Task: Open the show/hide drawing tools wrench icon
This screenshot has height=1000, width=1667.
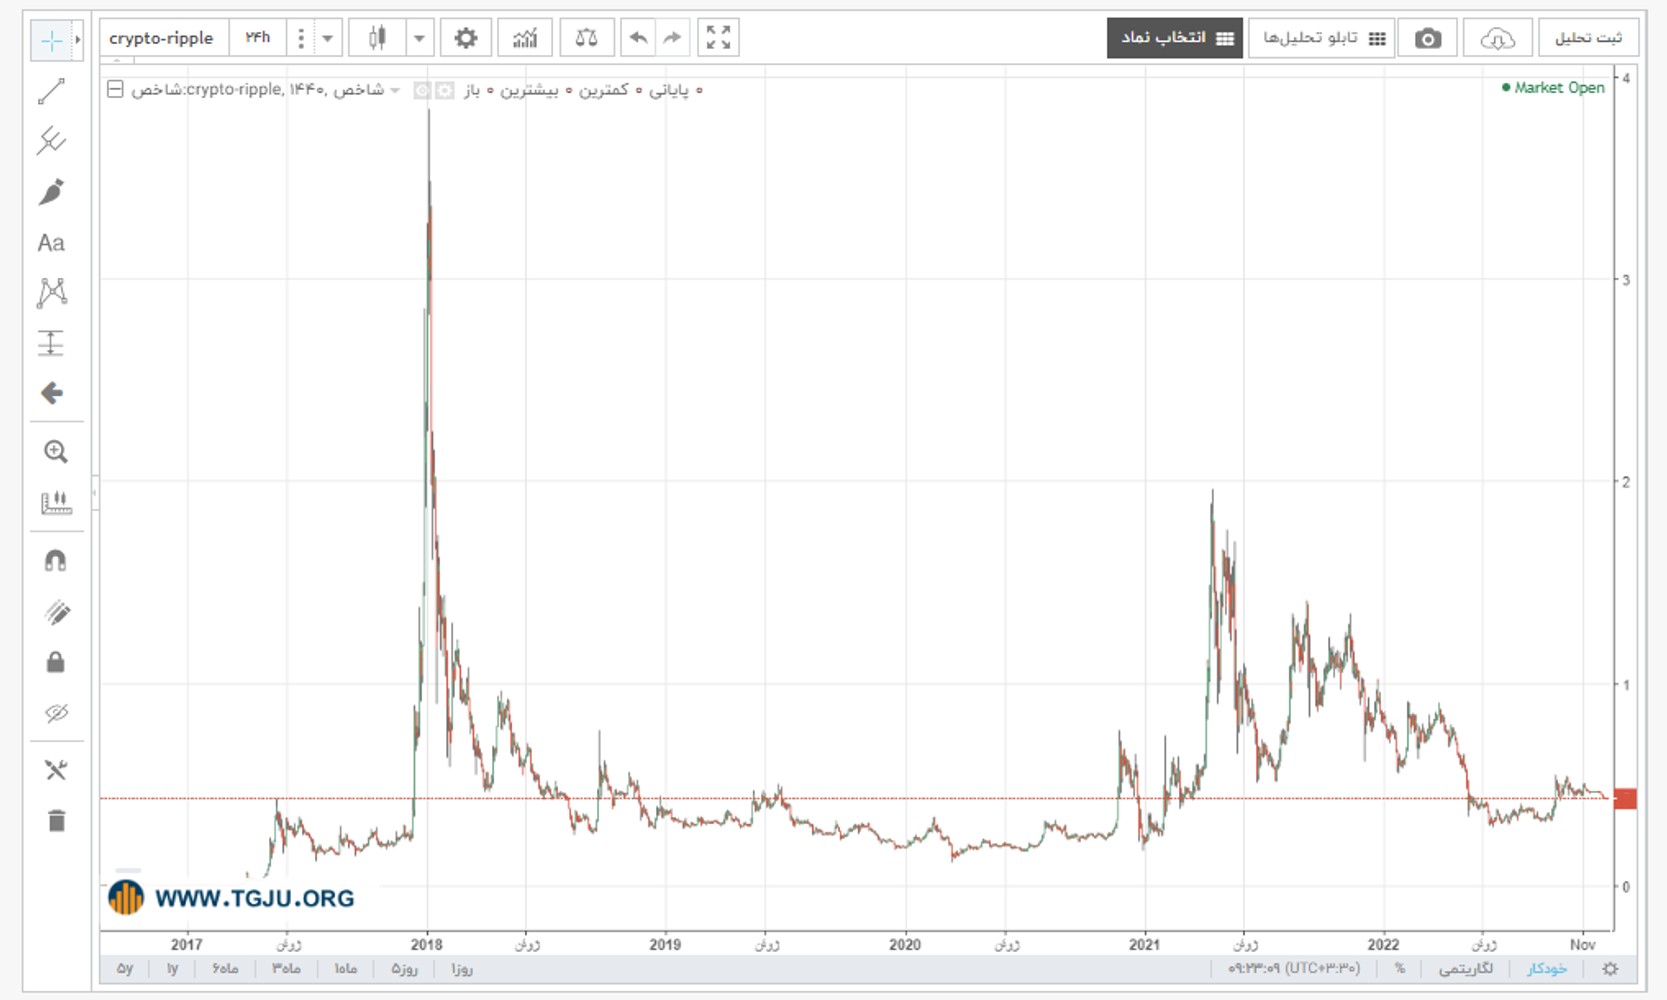Action: point(56,770)
